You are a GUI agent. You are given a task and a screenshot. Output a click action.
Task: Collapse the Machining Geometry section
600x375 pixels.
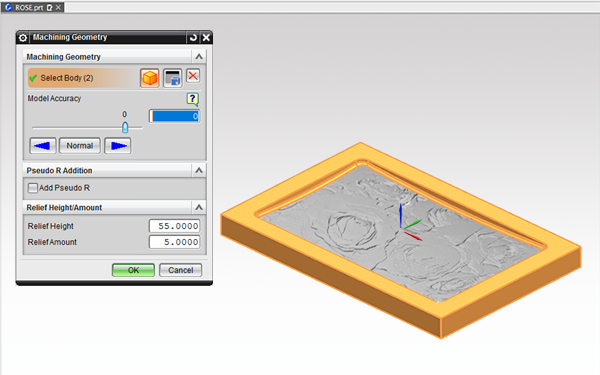click(199, 57)
